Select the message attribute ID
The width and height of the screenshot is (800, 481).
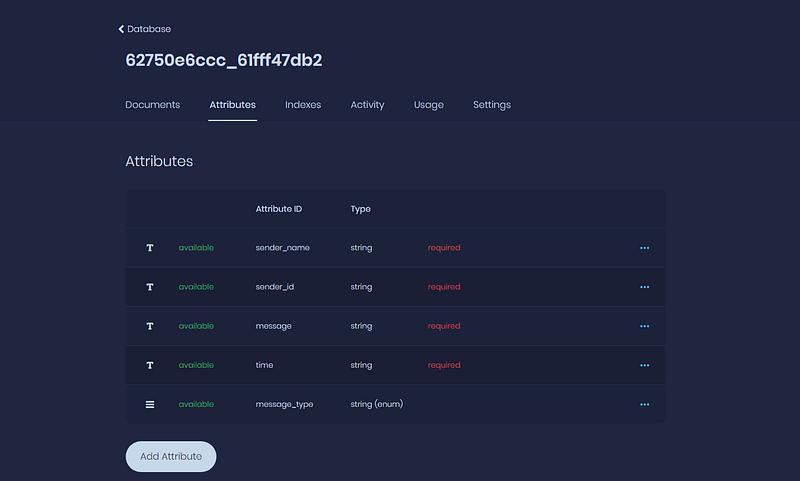point(273,326)
